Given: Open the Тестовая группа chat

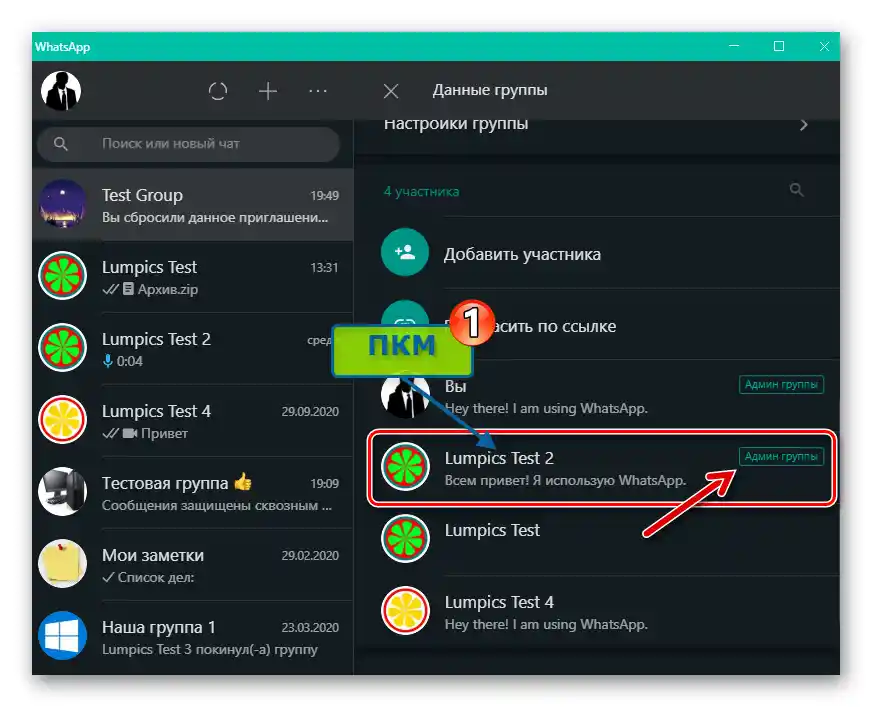Looking at the screenshot, I should 193,493.
